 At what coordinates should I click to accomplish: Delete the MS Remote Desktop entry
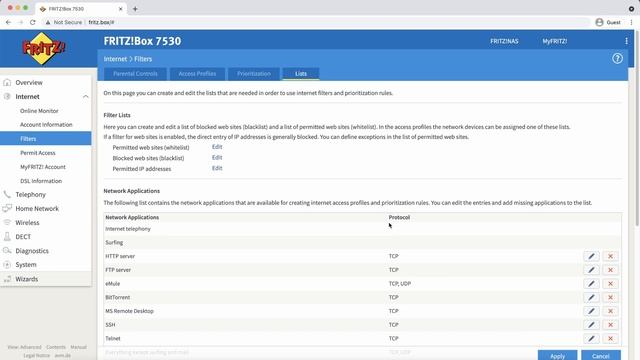610,311
